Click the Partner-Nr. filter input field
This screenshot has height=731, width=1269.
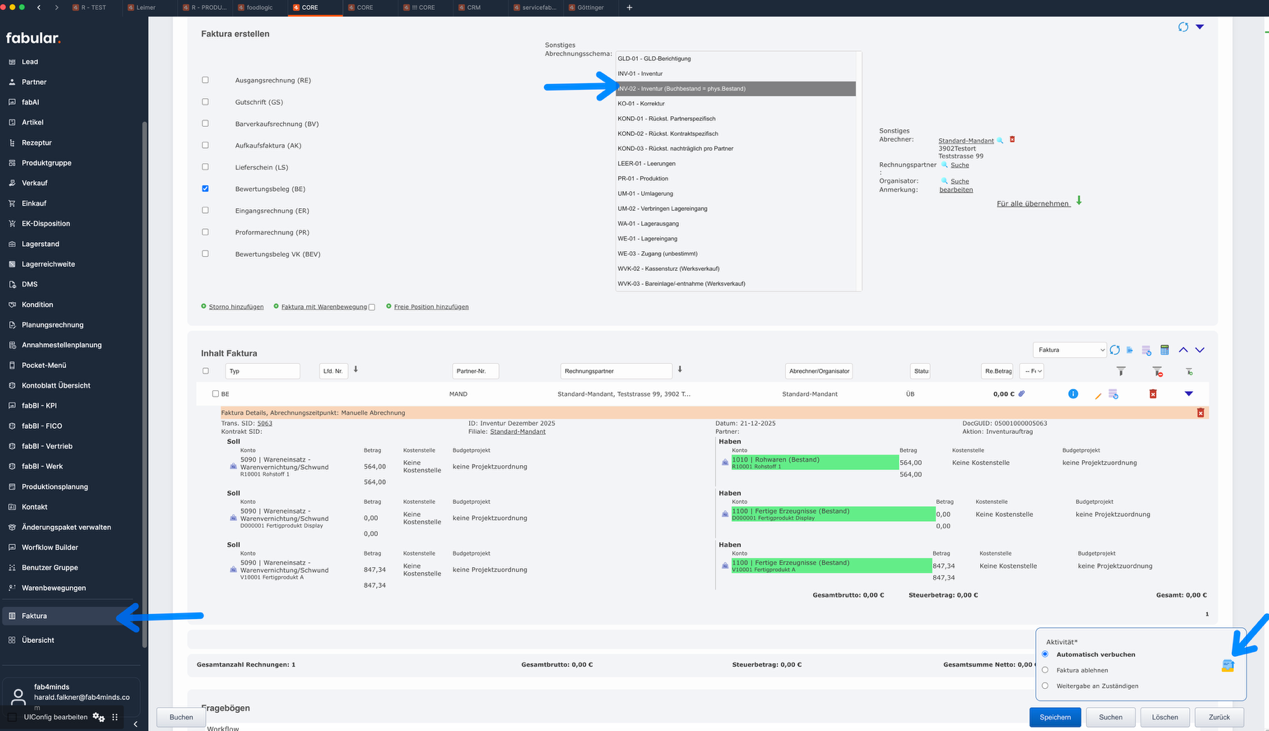[x=475, y=371]
